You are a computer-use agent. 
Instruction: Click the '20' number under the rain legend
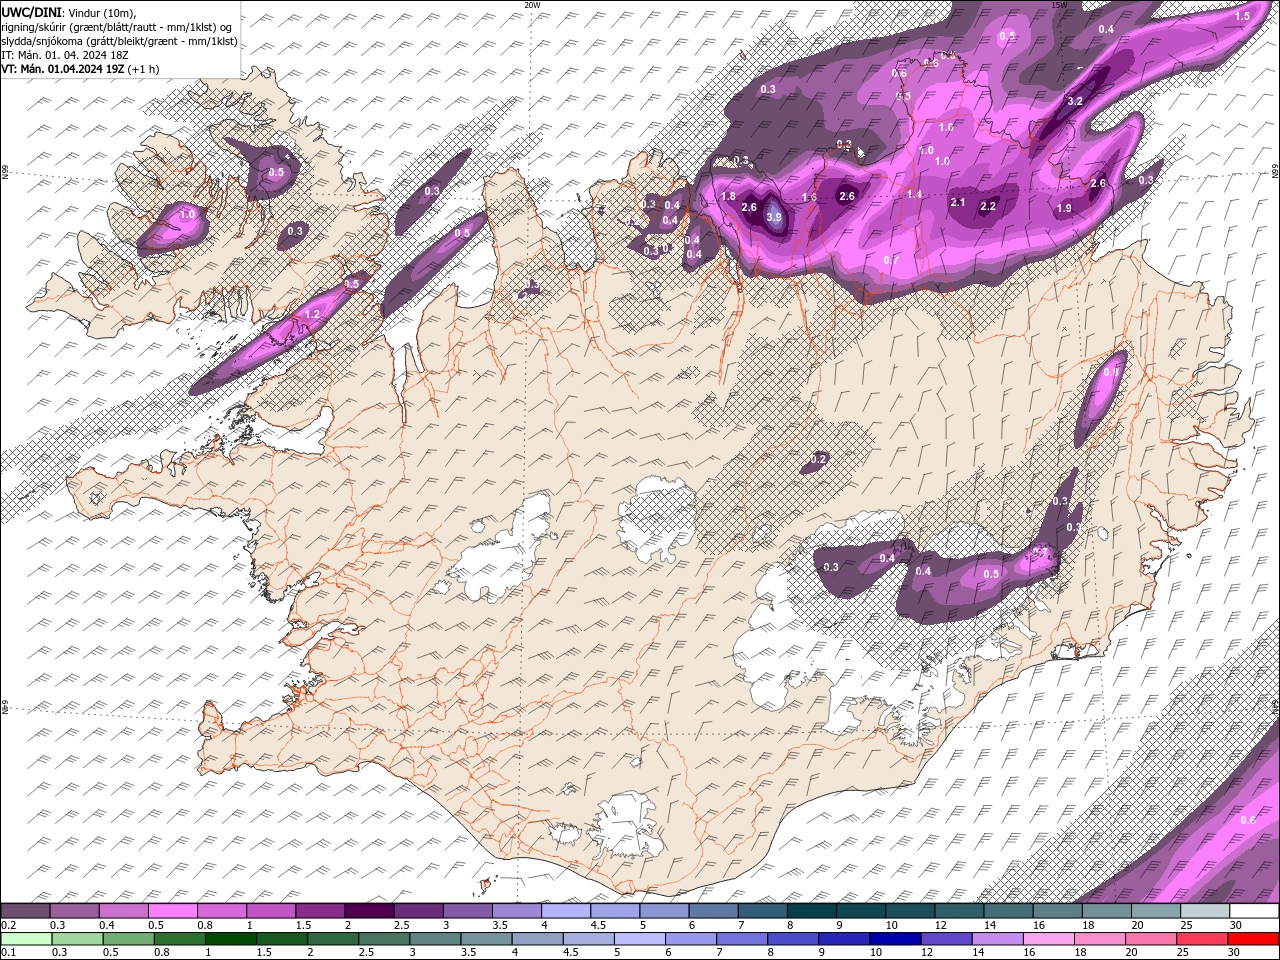click(x=1131, y=952)
